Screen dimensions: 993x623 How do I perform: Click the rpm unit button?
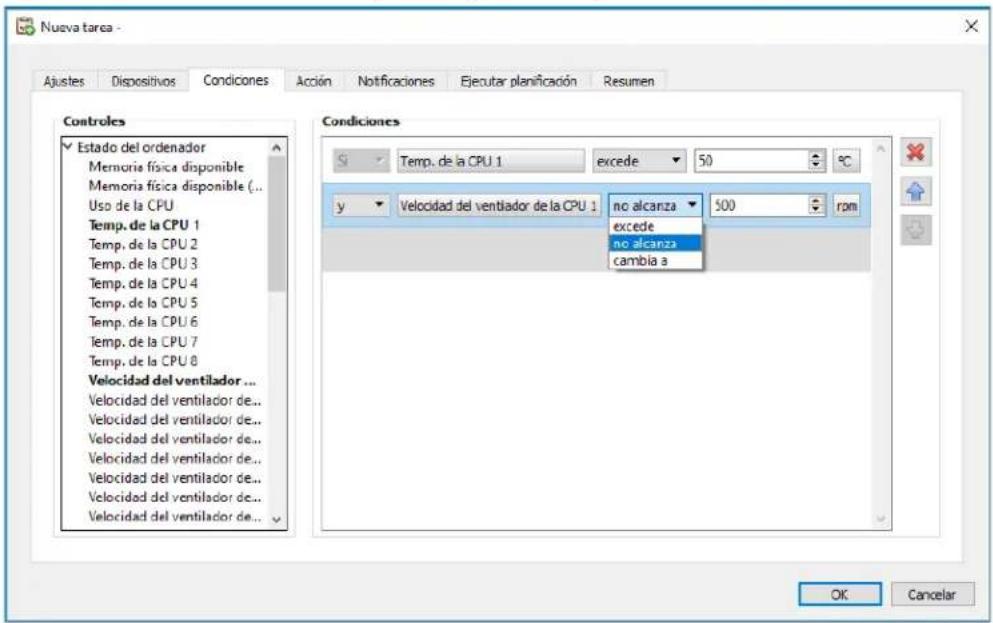pos(847,204)
